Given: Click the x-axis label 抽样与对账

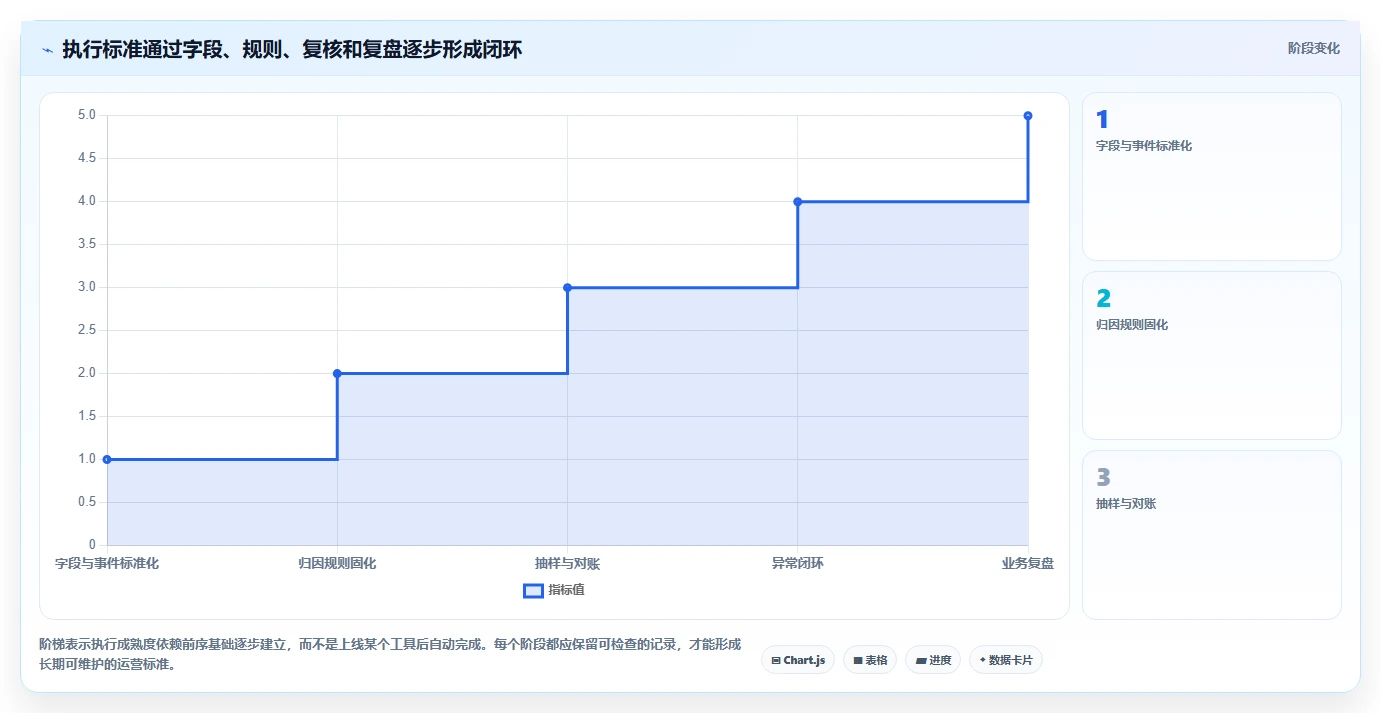Looking at the screenshot, I should pyautogui.click(x=567, y=563).
